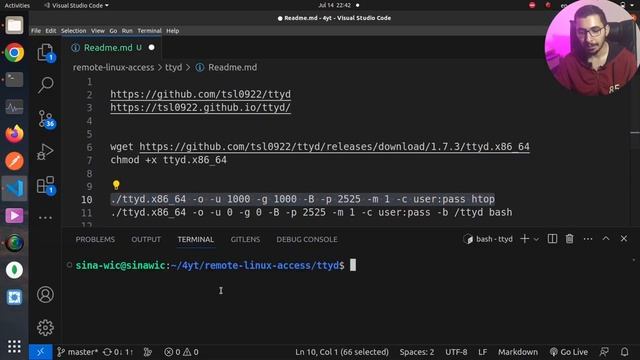Select the Readme.md editor tab
640x360 pixels.
pyautogui.click(x=112, y=48)
